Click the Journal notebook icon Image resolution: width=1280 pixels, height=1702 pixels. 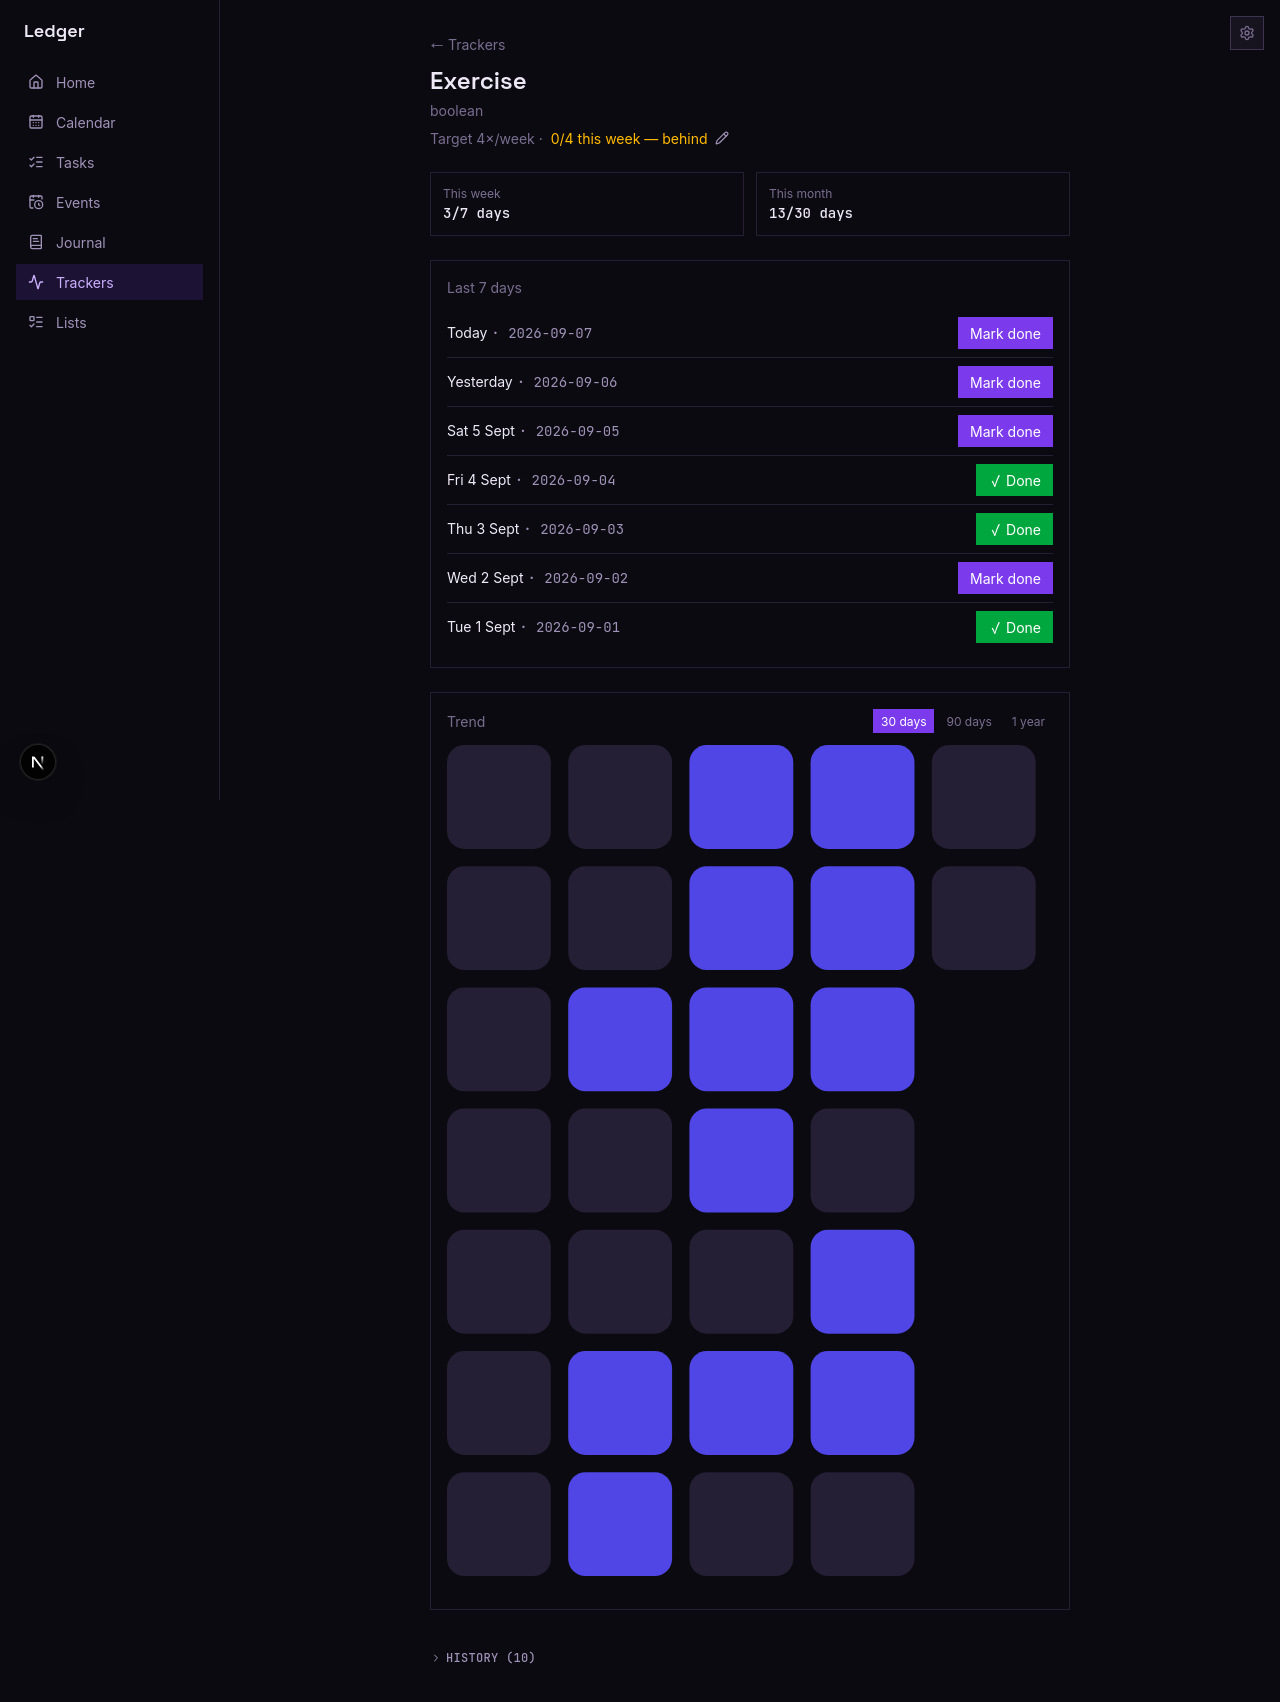[x=36, y=242]
